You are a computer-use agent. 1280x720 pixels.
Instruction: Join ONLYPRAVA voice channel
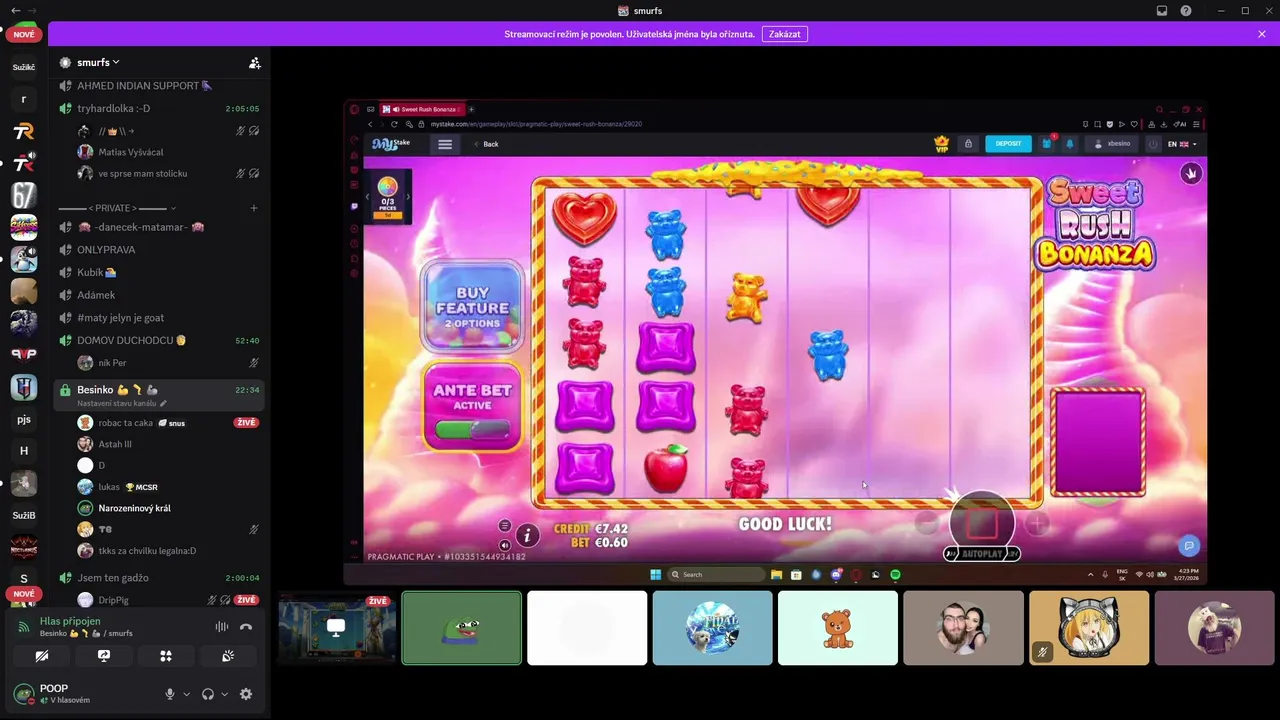coord(159,250)
